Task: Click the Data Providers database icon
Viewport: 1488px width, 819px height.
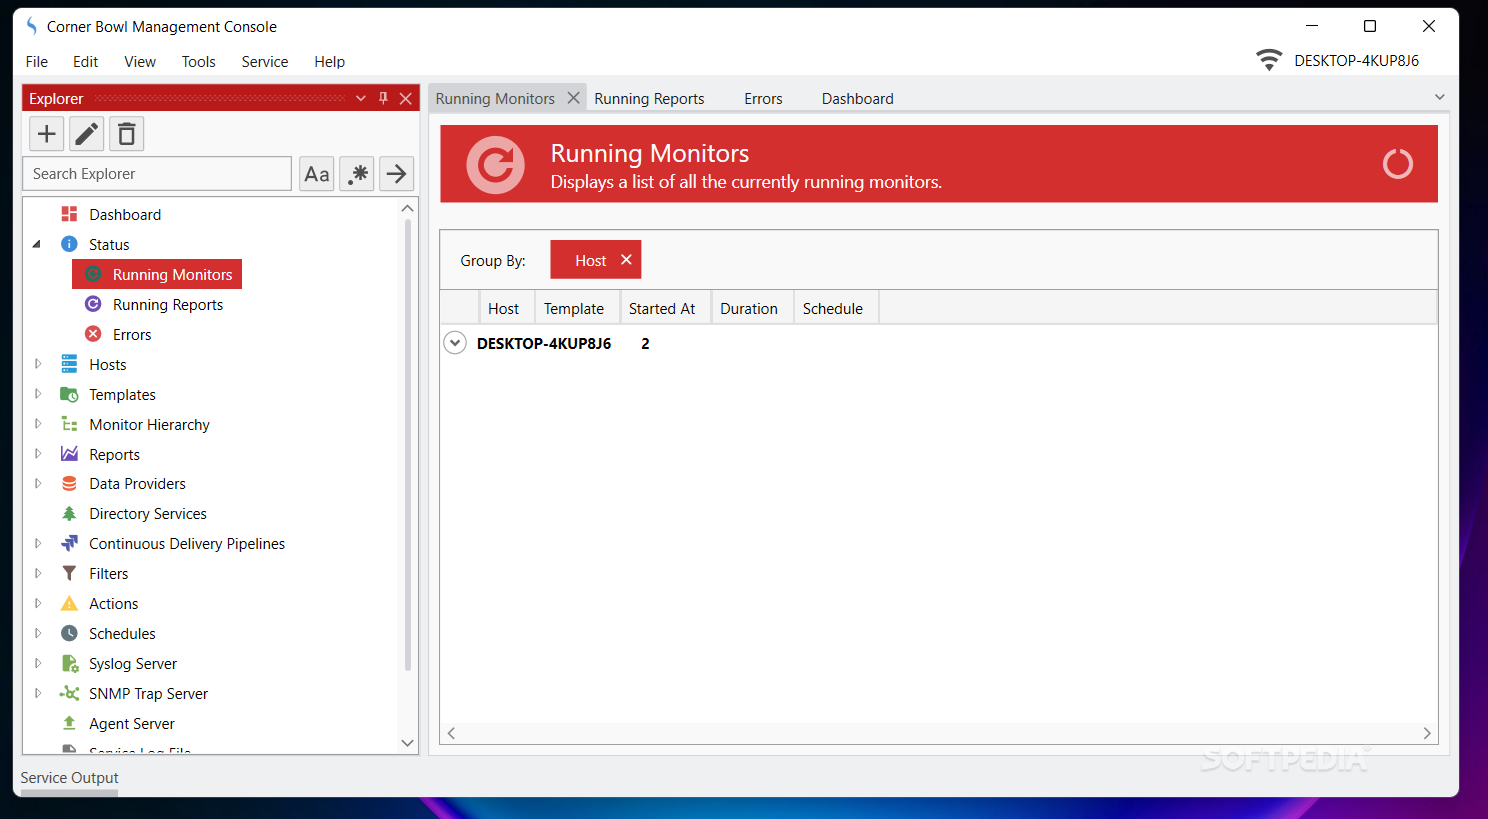Action: point(69,483)
